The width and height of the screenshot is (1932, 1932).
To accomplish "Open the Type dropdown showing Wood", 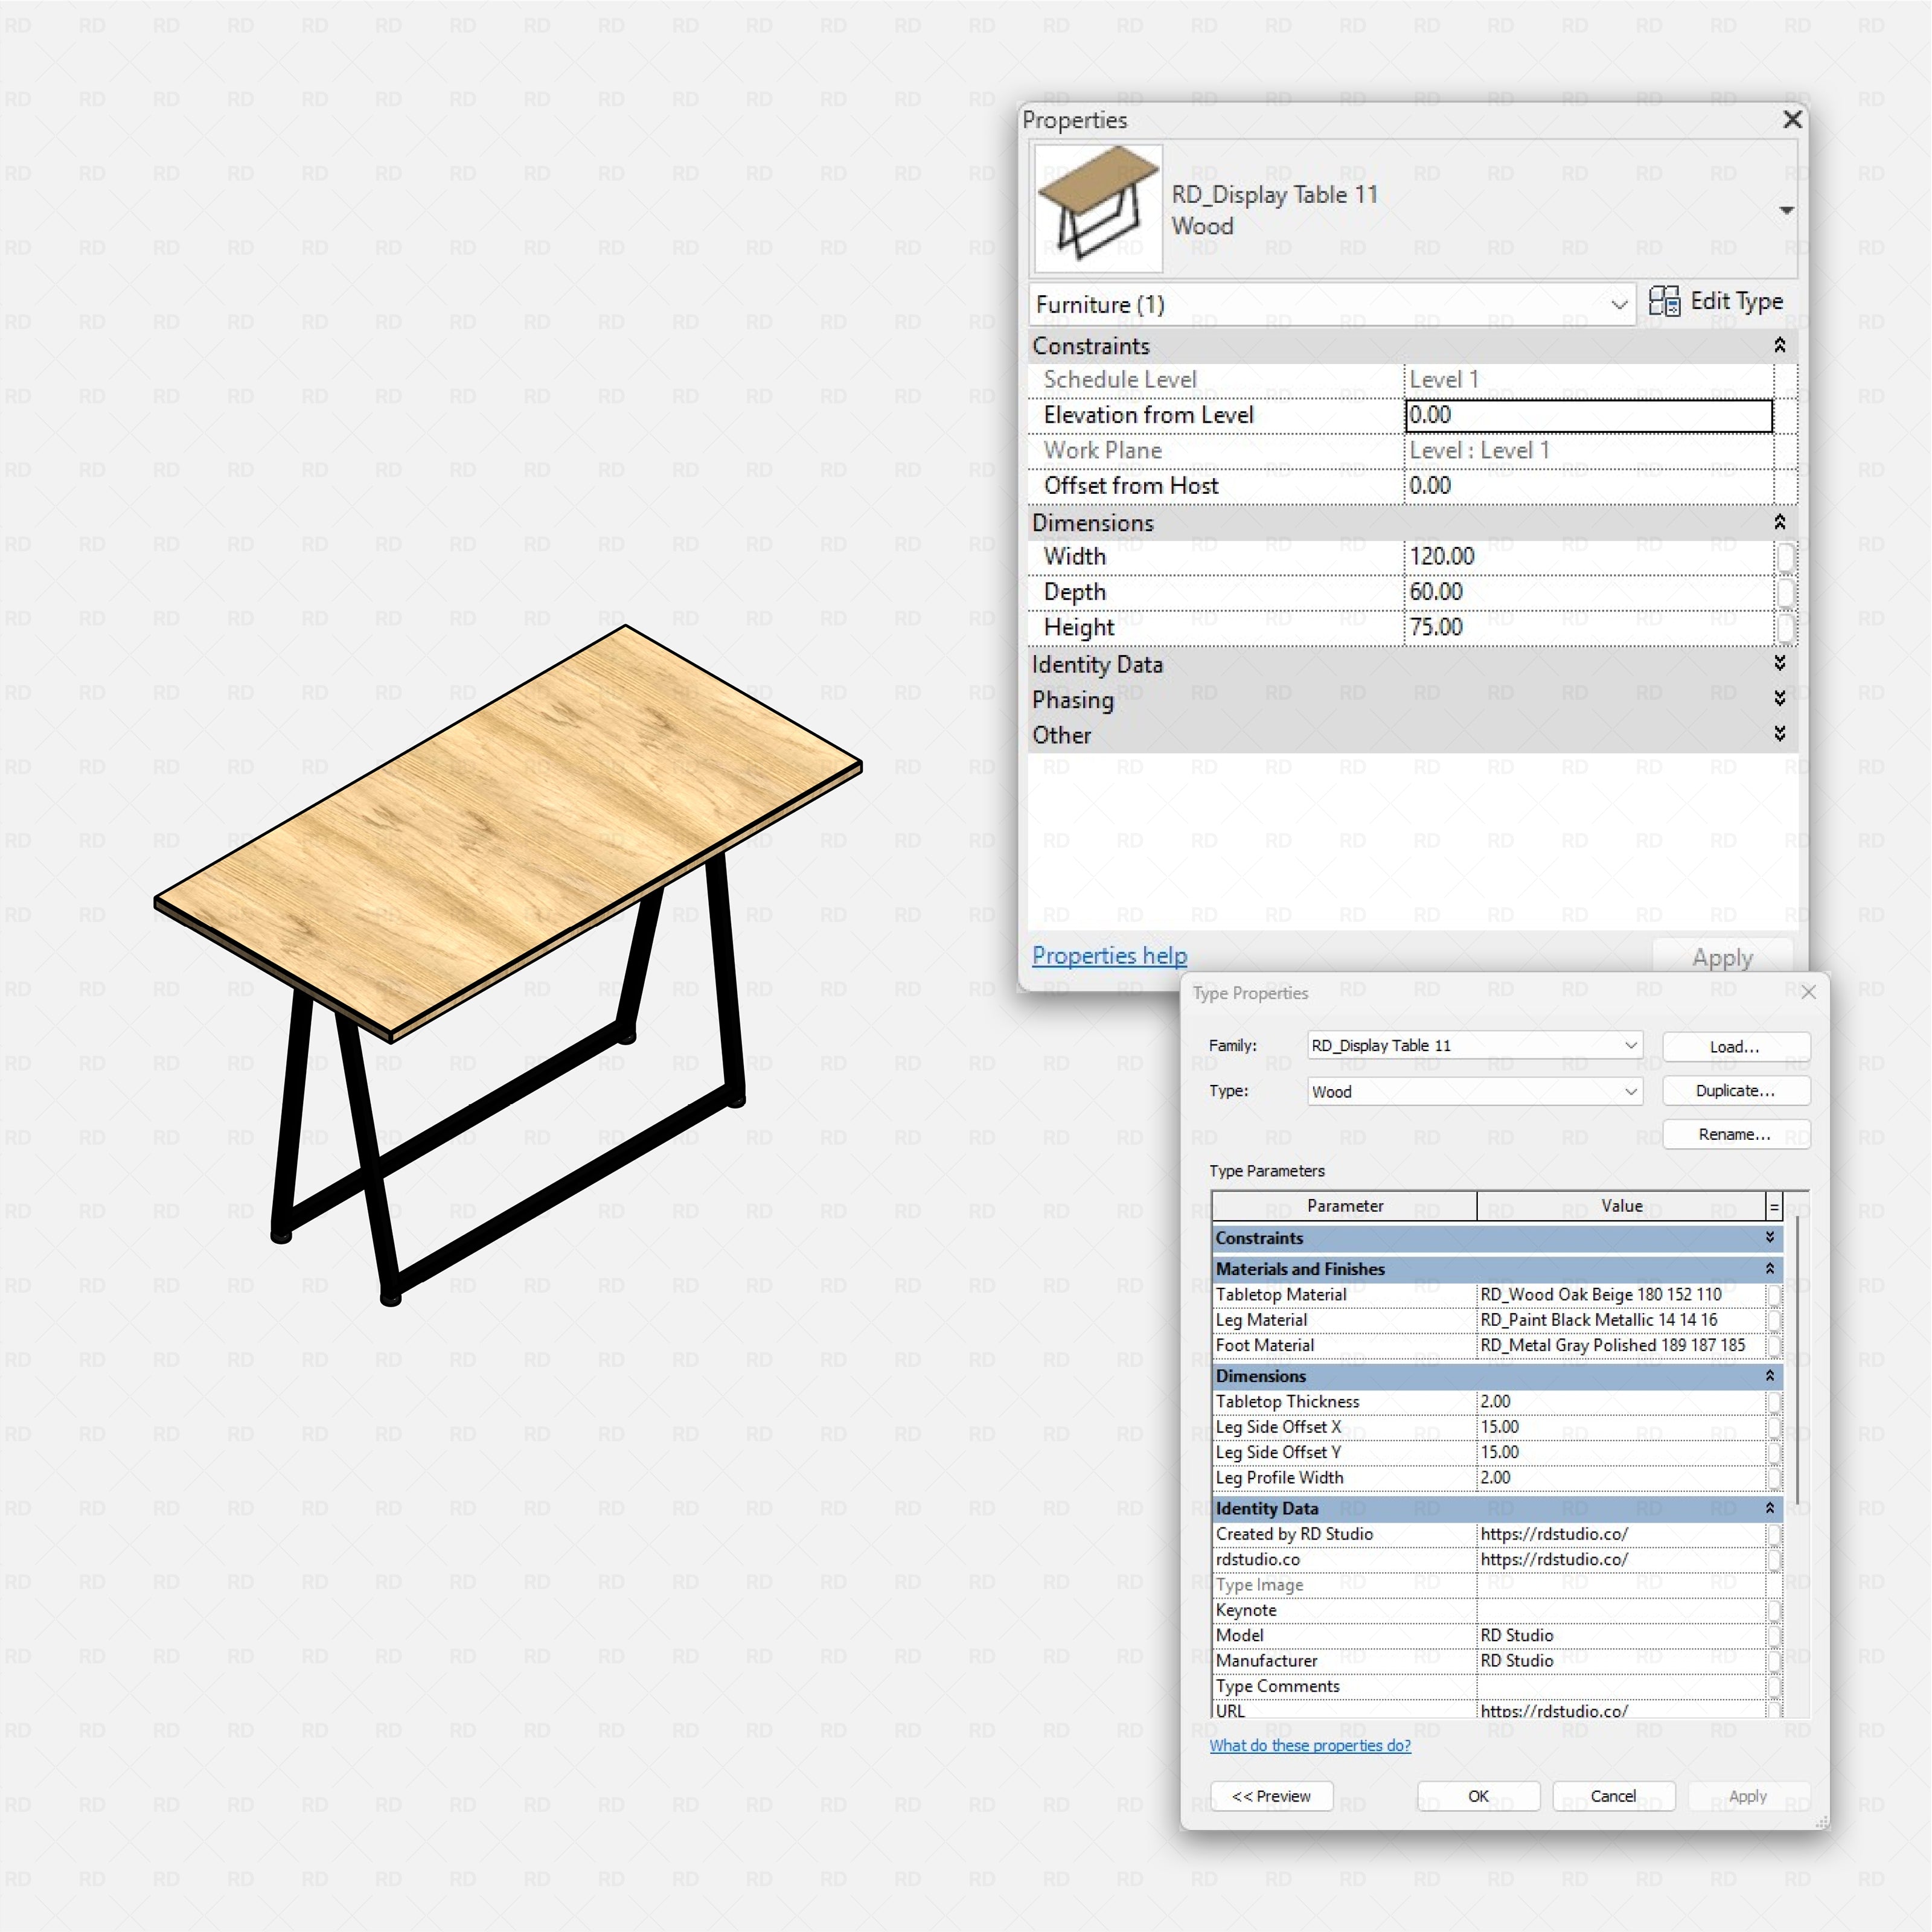I will point(1475,1091).
